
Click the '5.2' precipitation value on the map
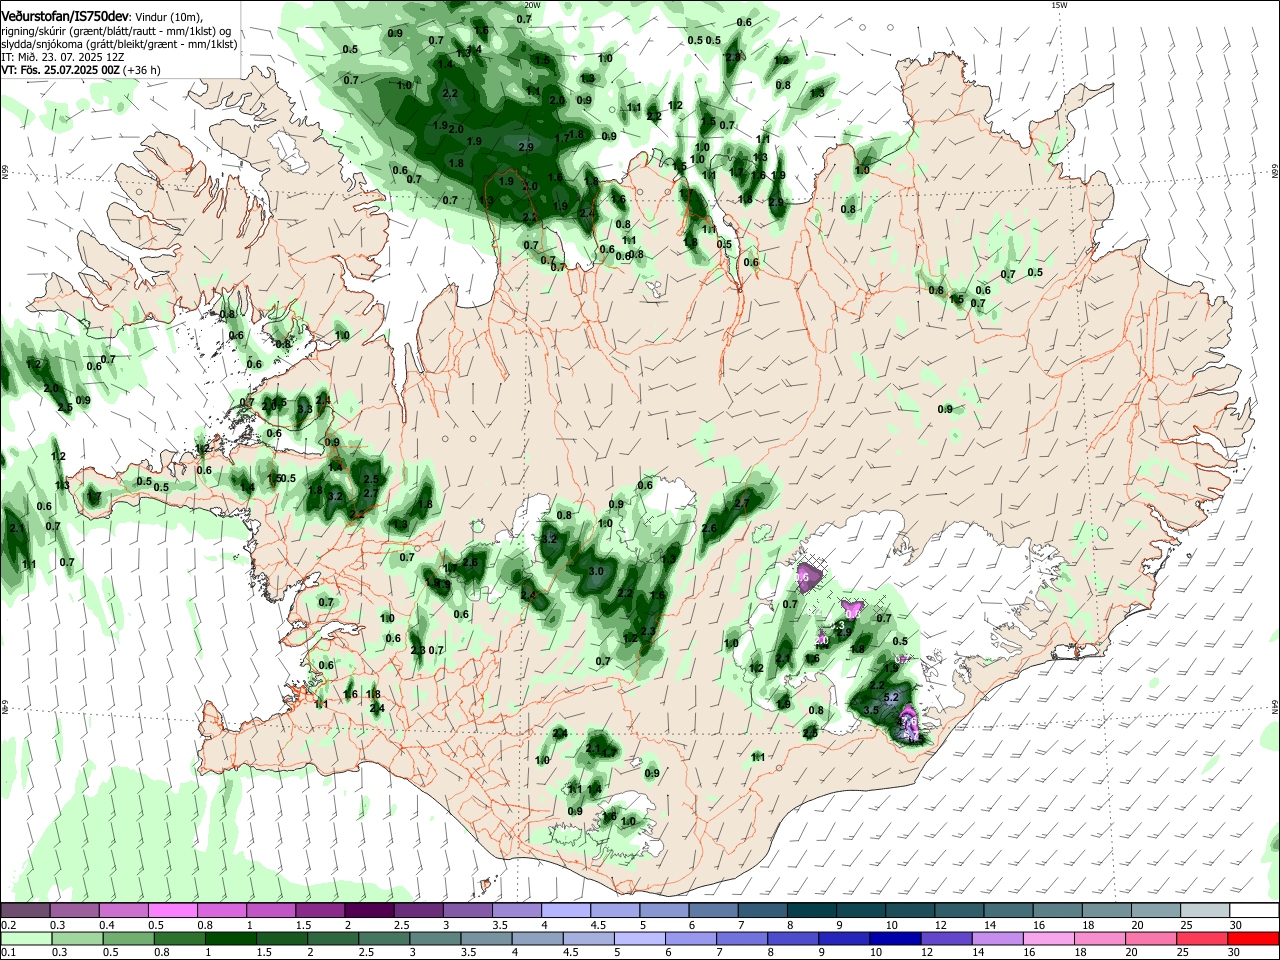893,697
